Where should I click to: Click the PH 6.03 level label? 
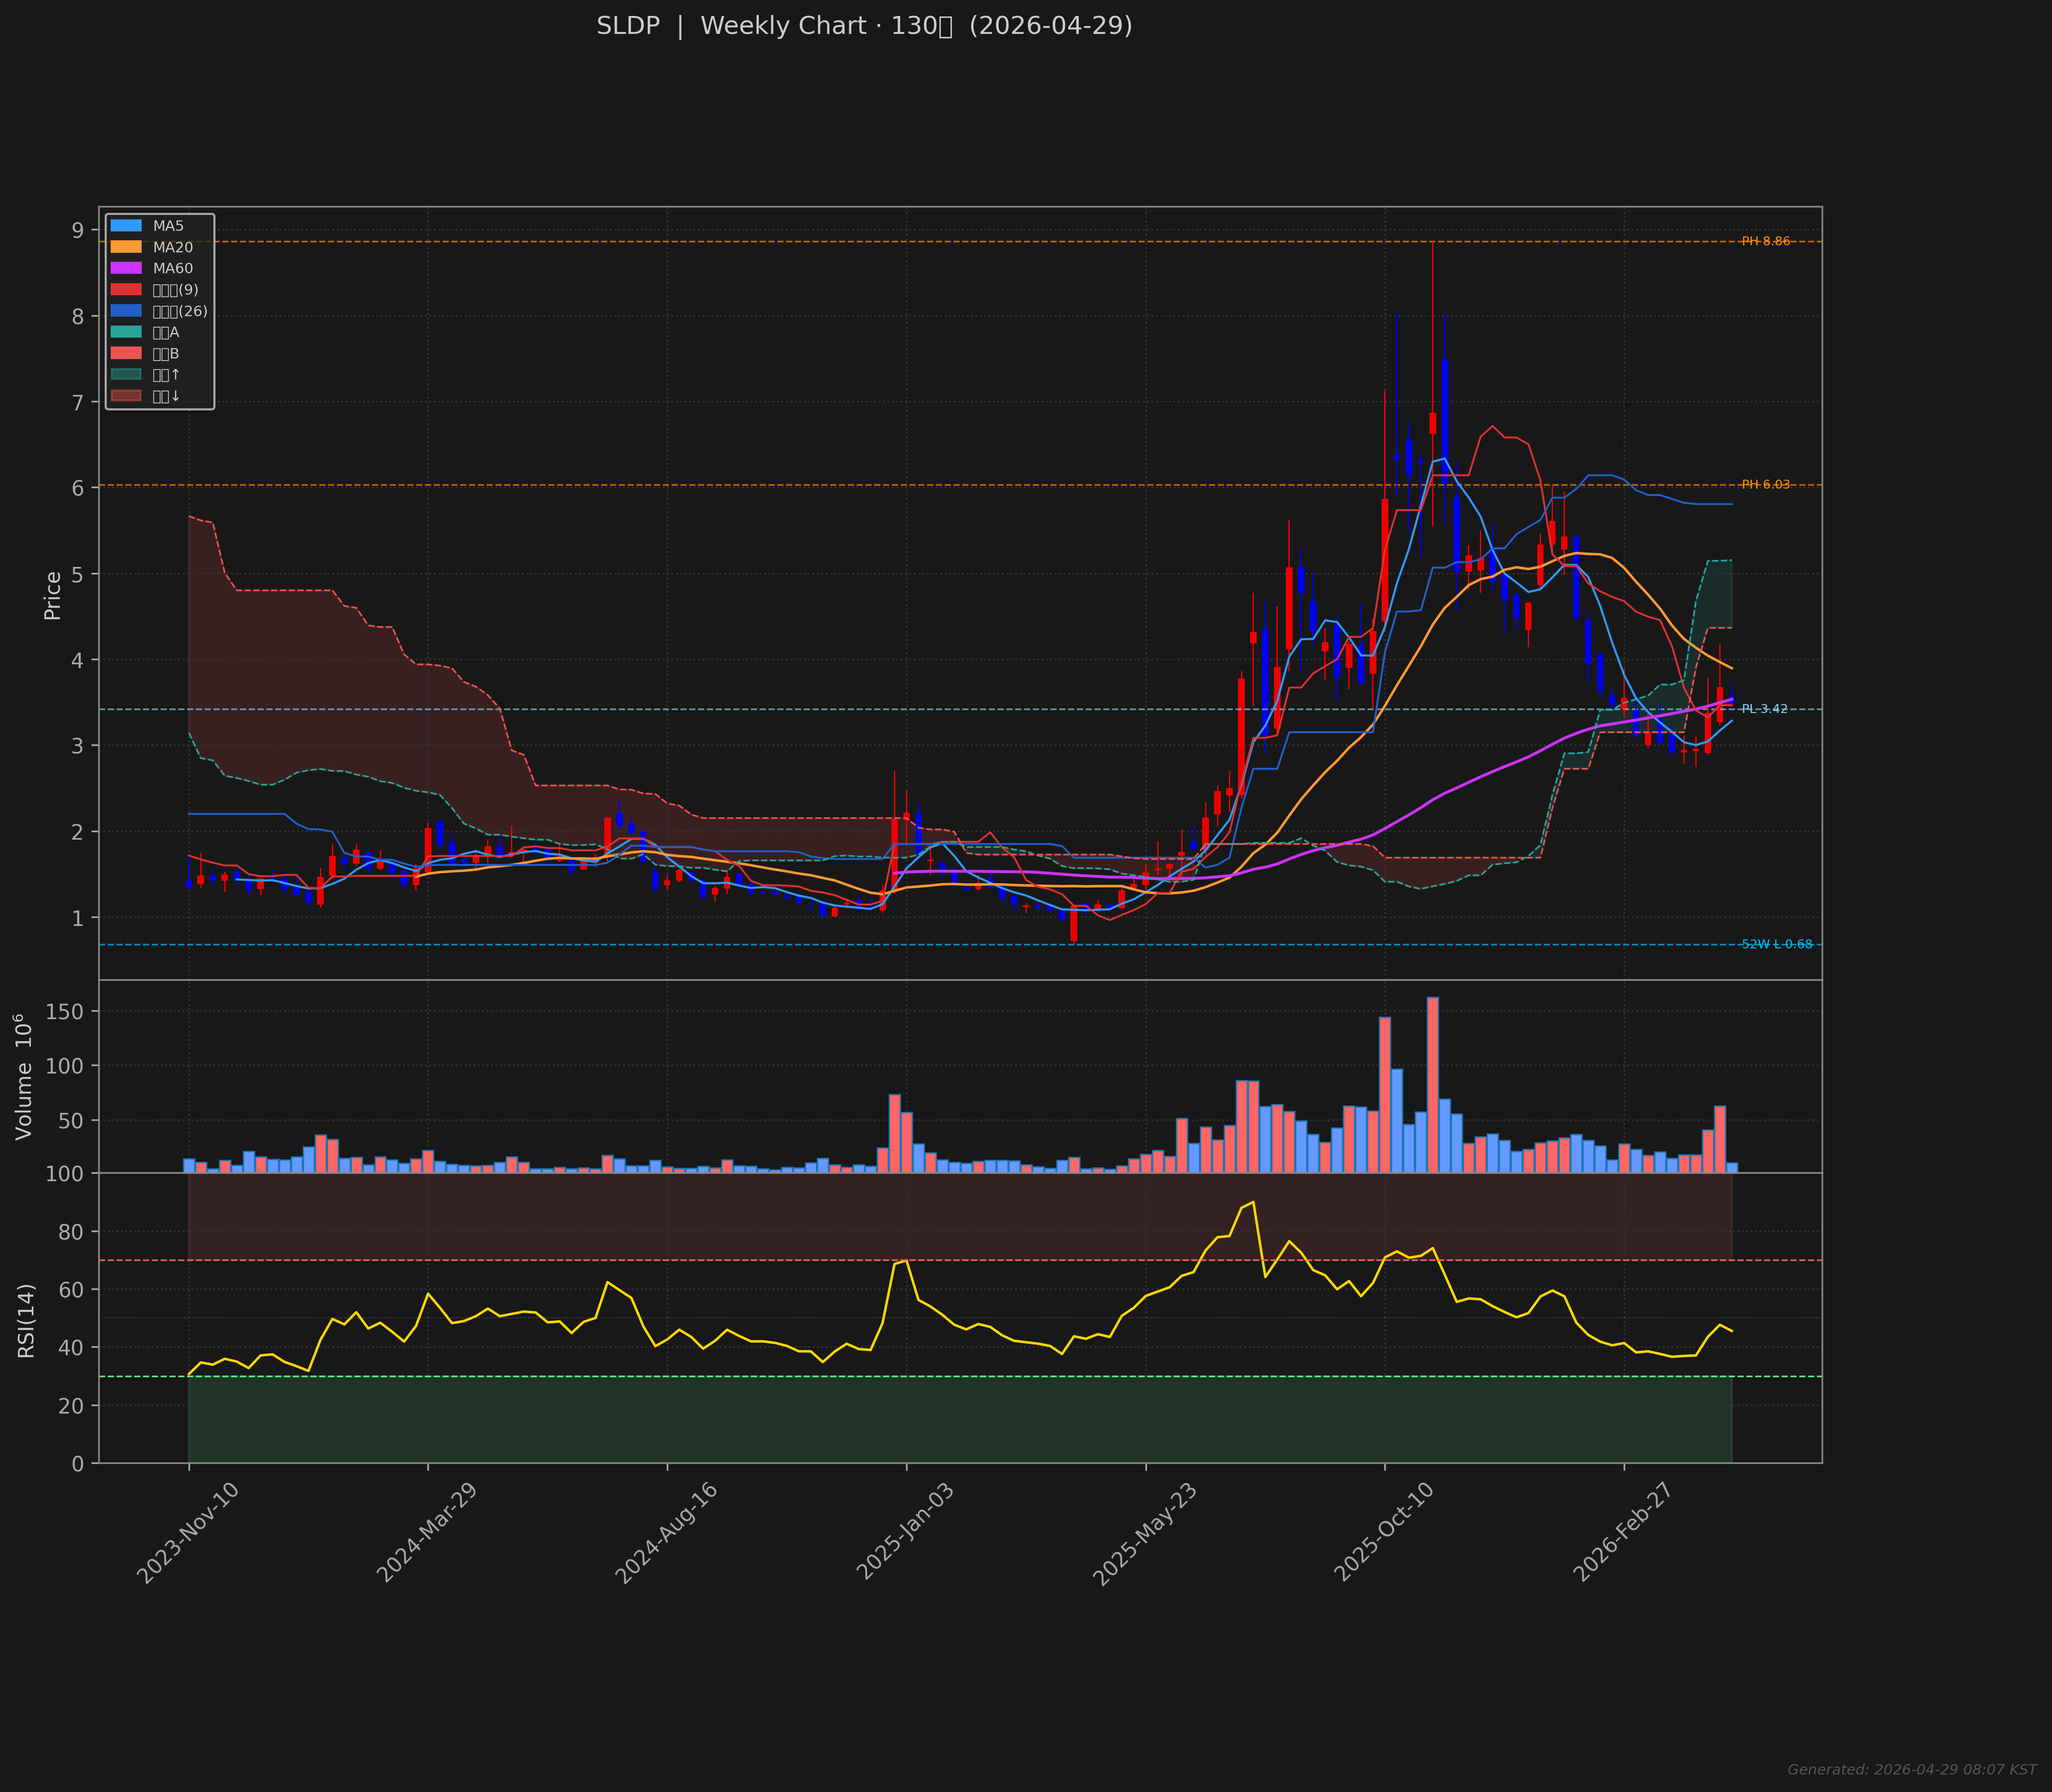coord(1765,485)
